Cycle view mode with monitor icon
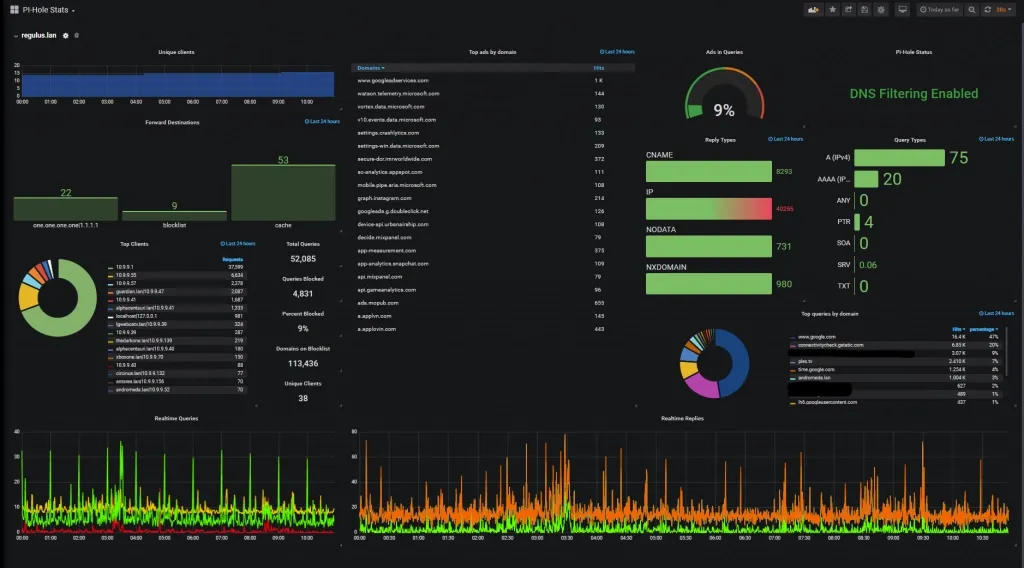1024x568 pixels. (x=902, y=10)
